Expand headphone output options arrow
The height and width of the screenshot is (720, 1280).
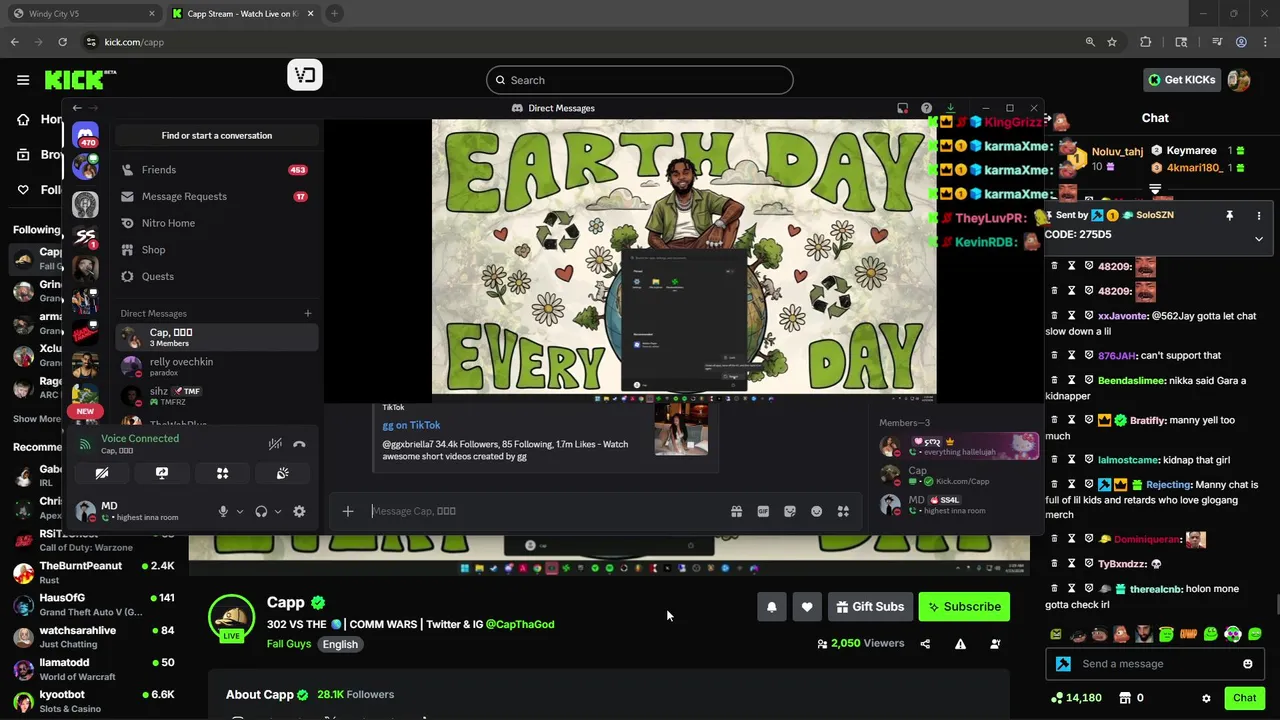point(277,511)
